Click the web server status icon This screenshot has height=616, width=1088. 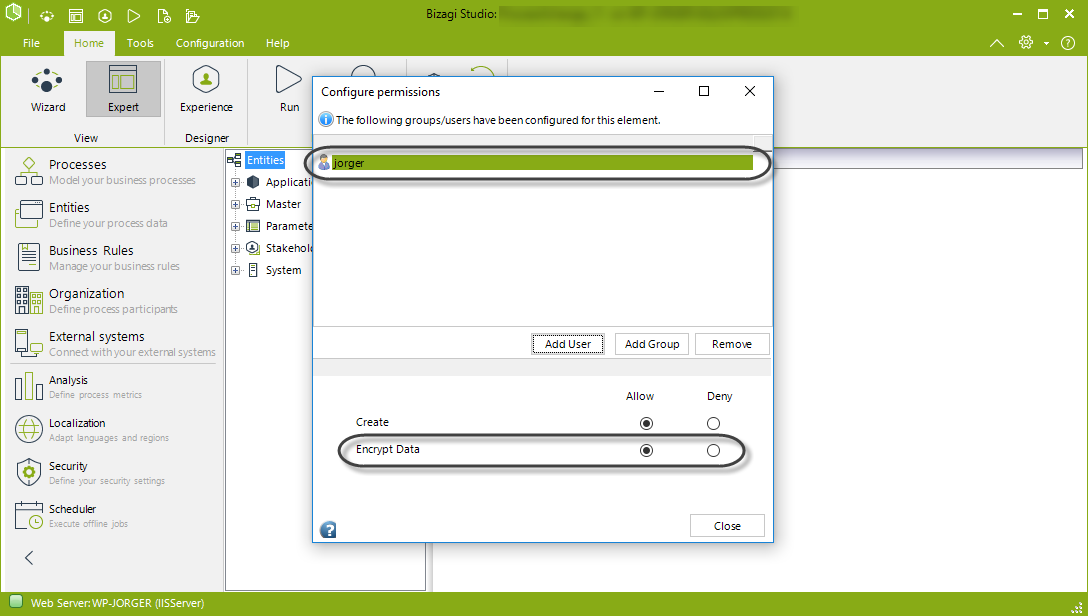pos(17,601)
